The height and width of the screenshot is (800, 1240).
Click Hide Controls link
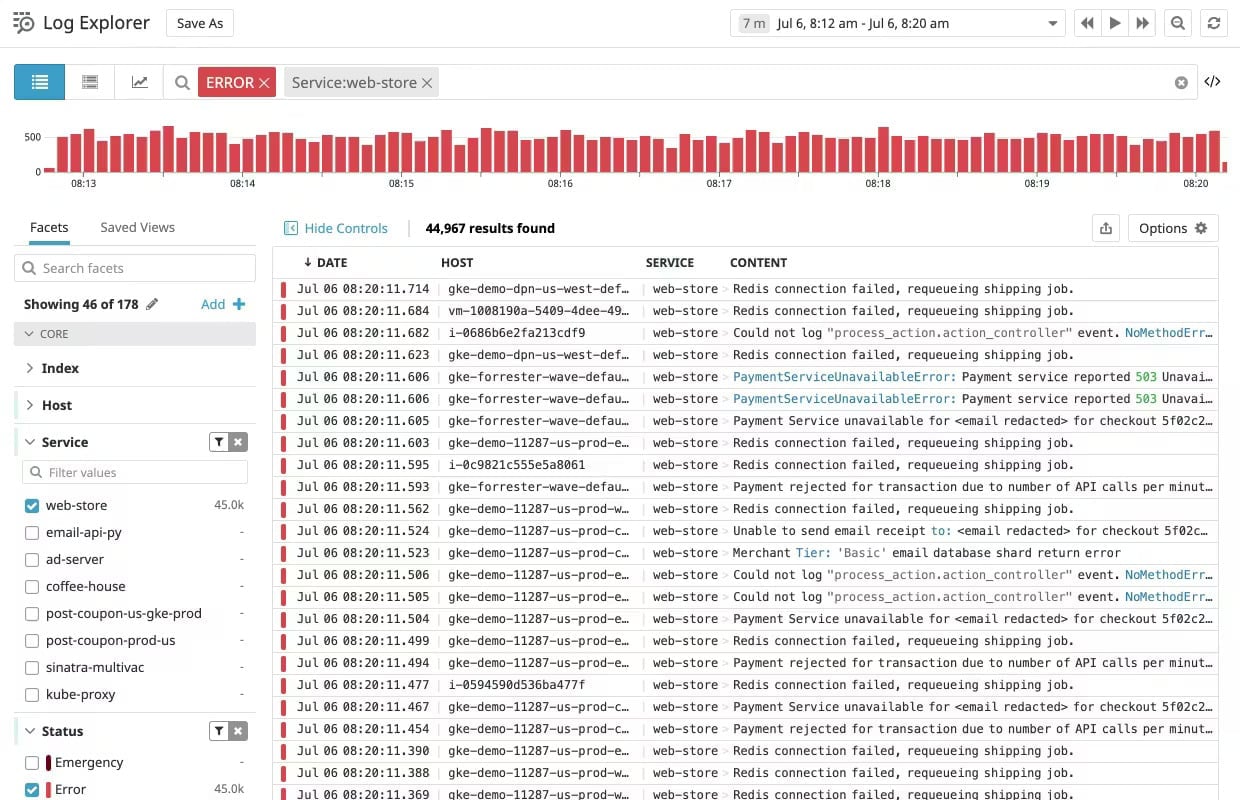coord(336,228)
